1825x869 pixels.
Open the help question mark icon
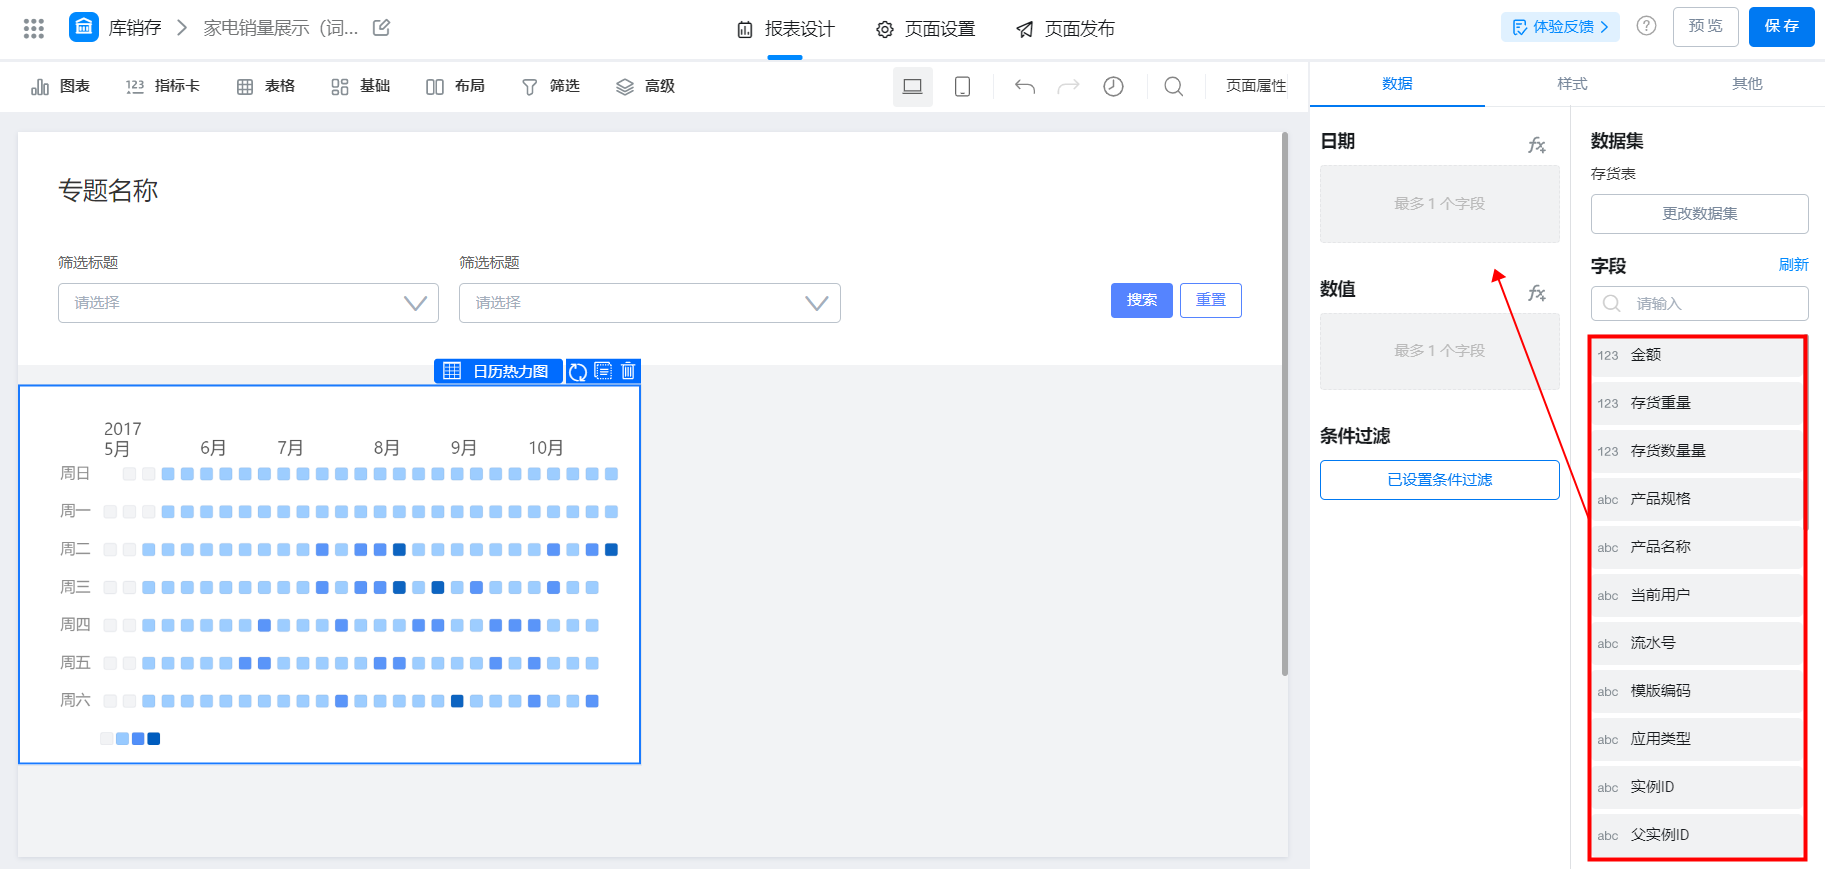click(x=1646, y=26)
